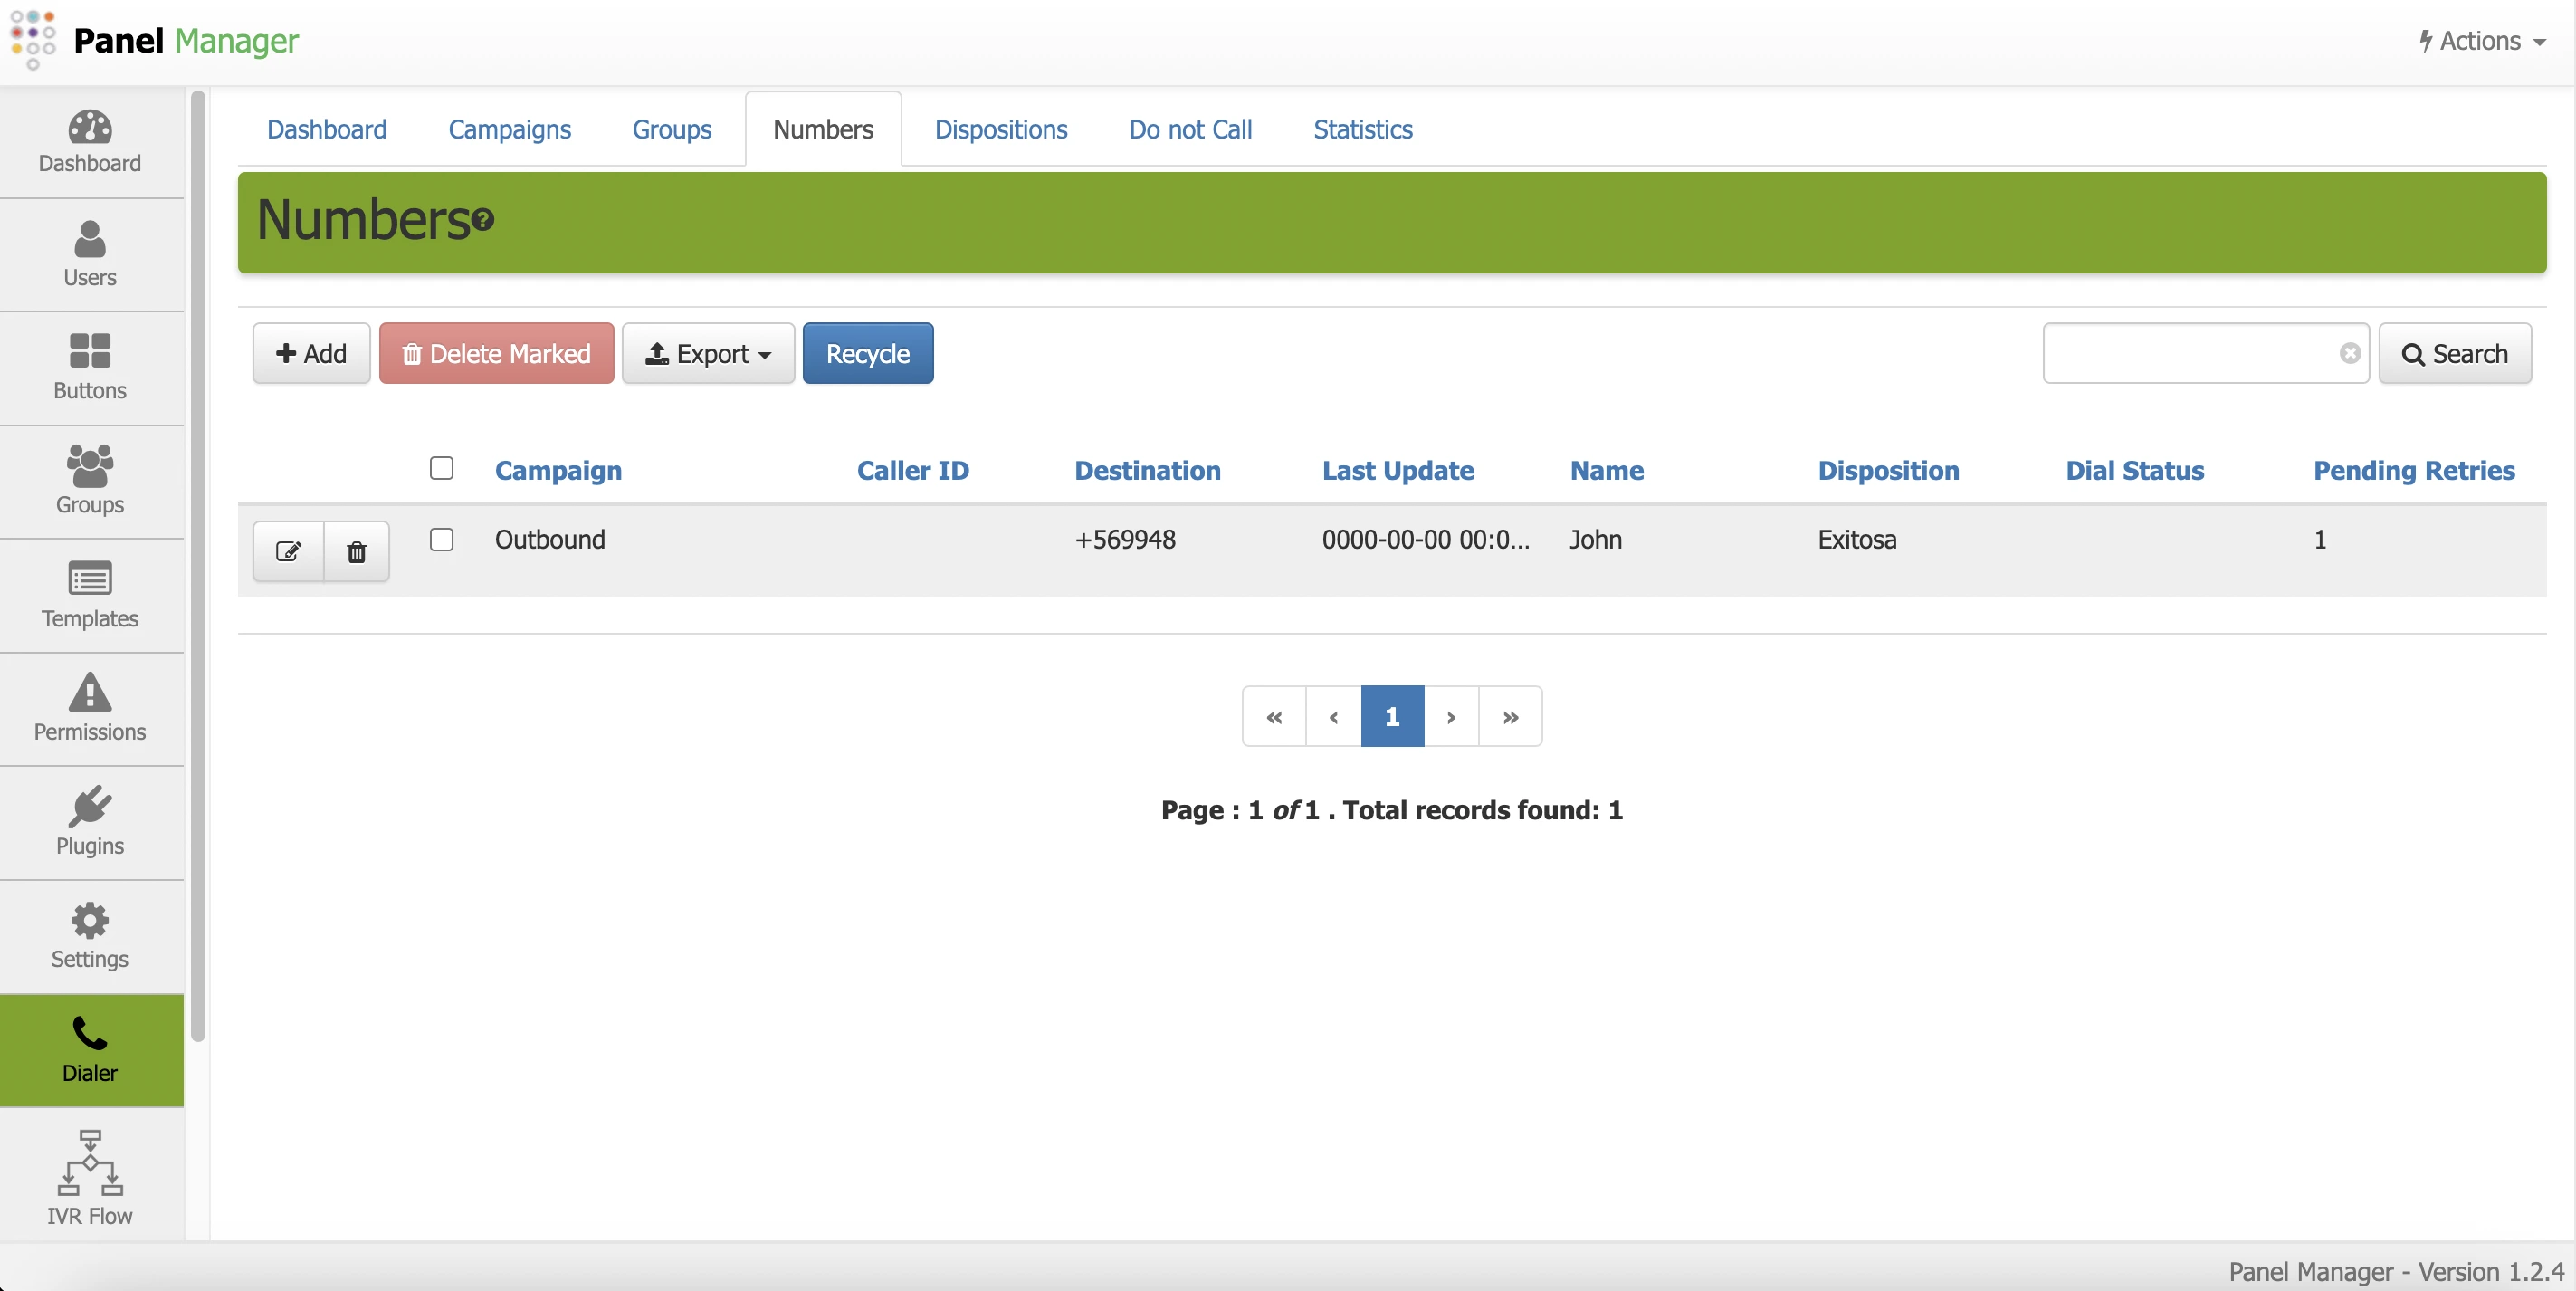
Task: Click the Numbers help question mark icon
Action: click(x=483, y=220)
